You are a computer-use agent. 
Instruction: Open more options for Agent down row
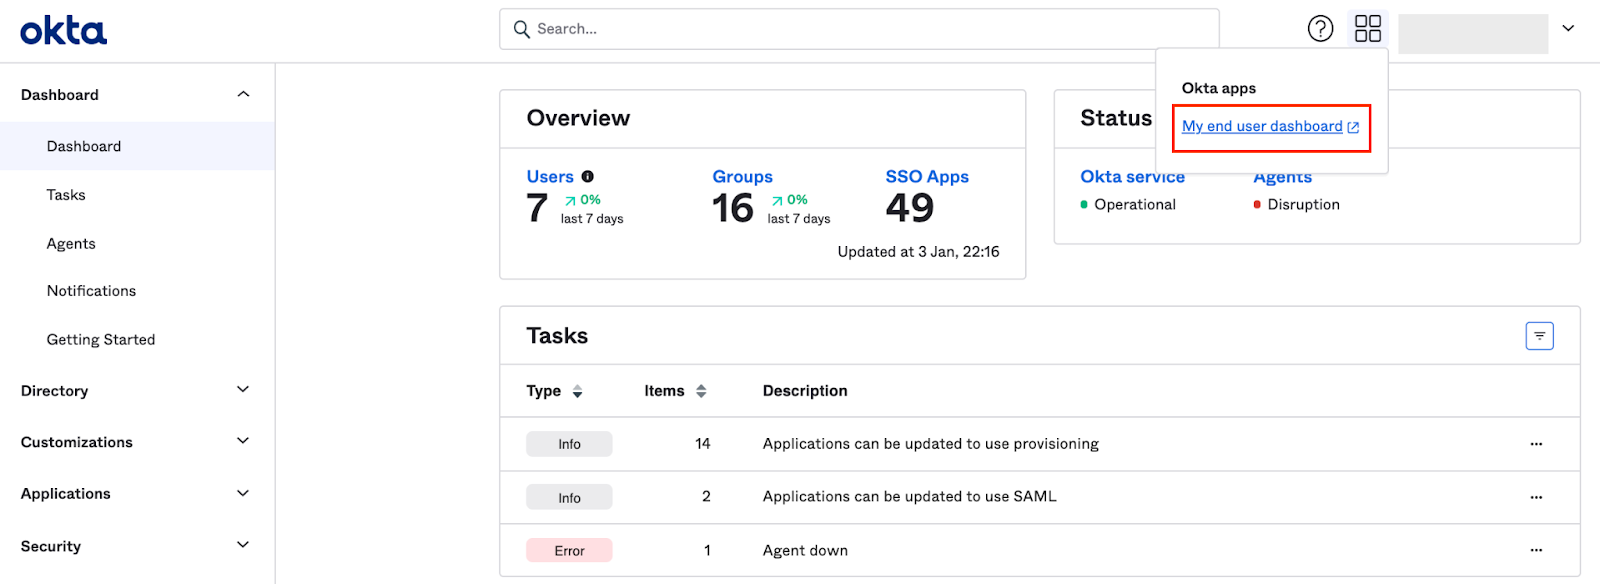[x=1536, y=550]
